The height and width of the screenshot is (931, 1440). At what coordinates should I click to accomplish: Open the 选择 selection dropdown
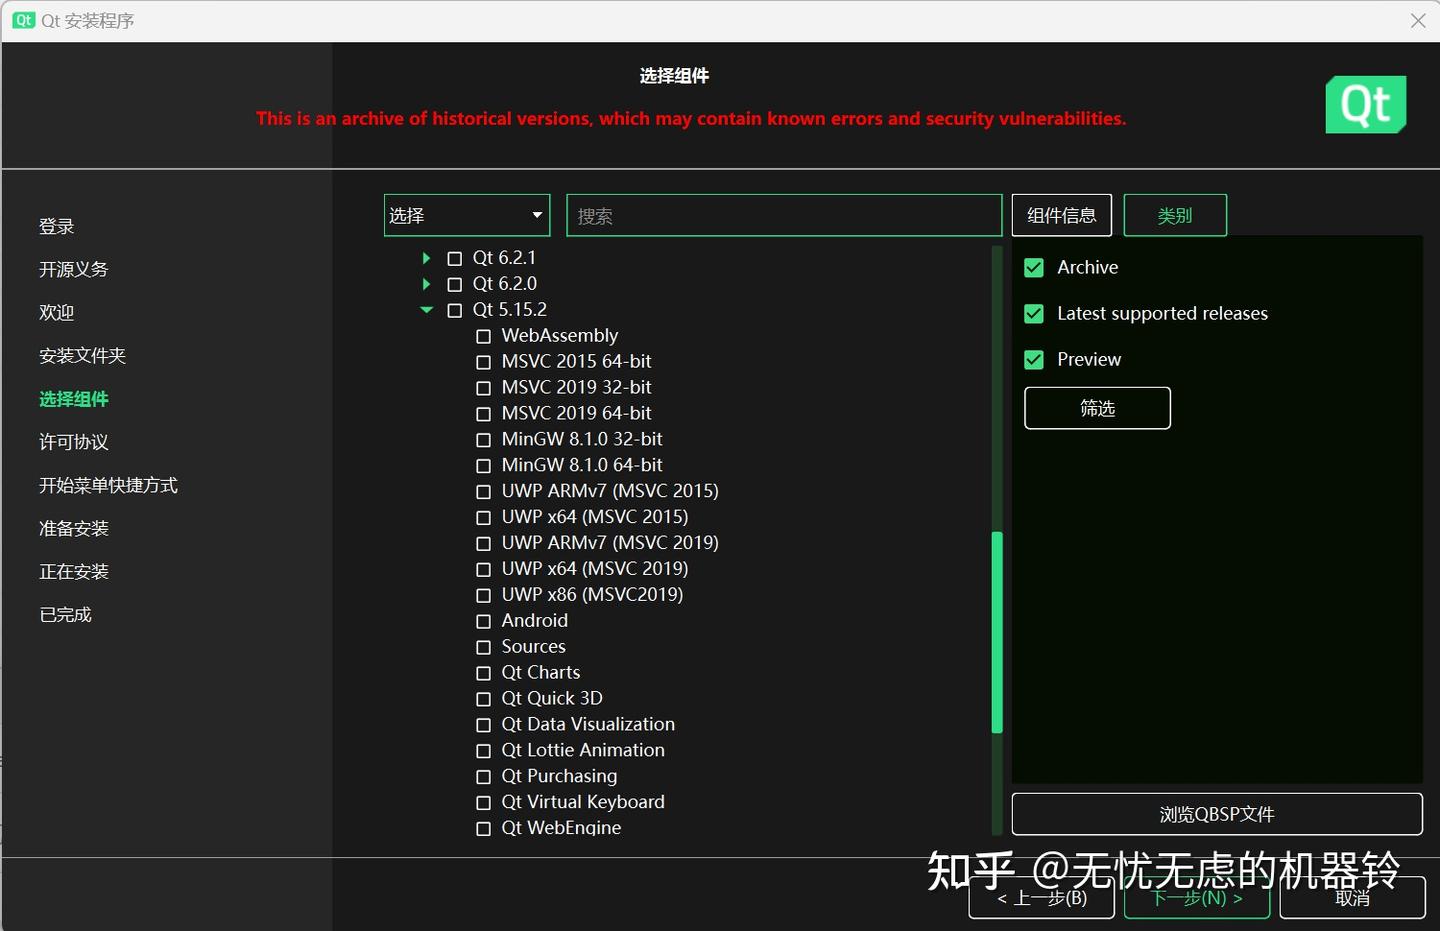point(466,214)
